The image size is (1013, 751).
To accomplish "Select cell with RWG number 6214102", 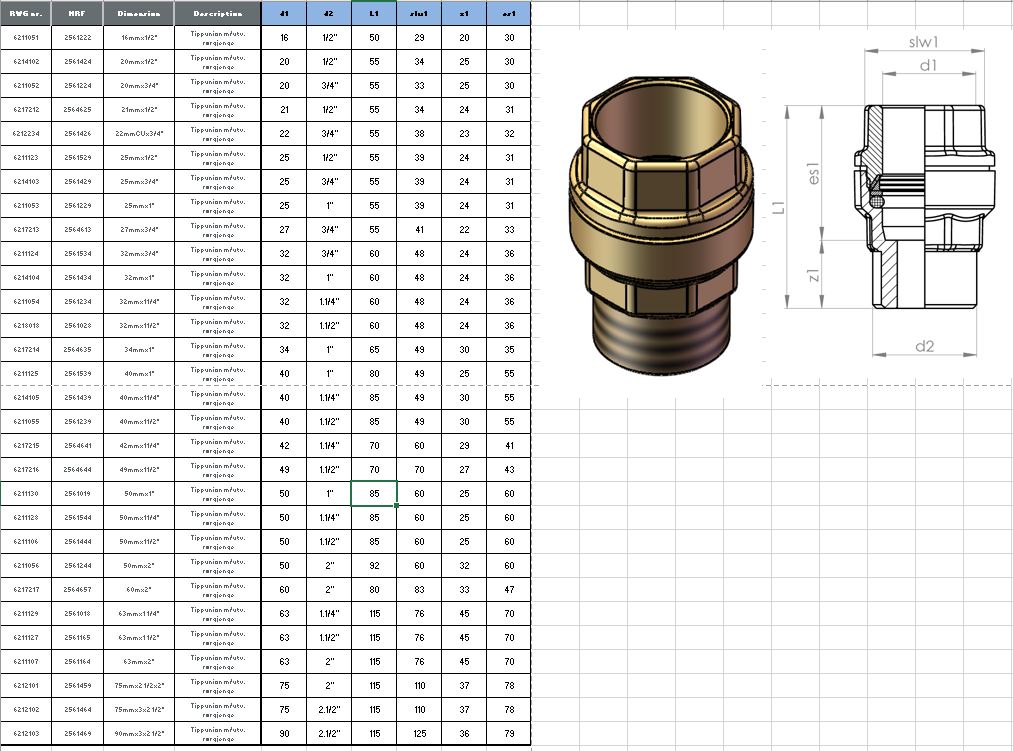I will click(x=26, y=61).
